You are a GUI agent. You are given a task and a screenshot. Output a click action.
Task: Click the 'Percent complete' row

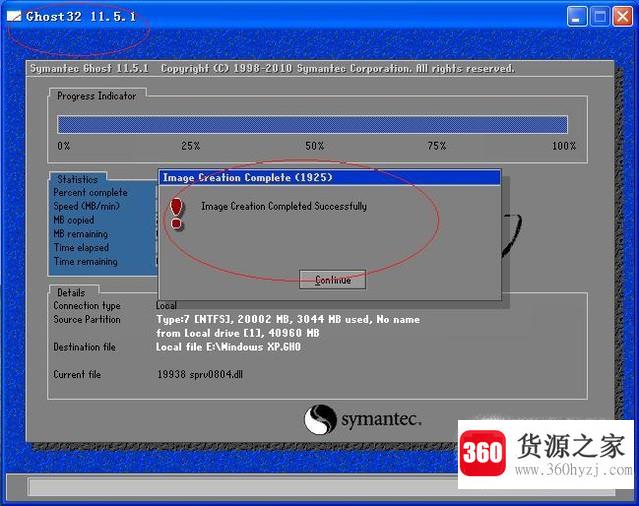(90, 192)
